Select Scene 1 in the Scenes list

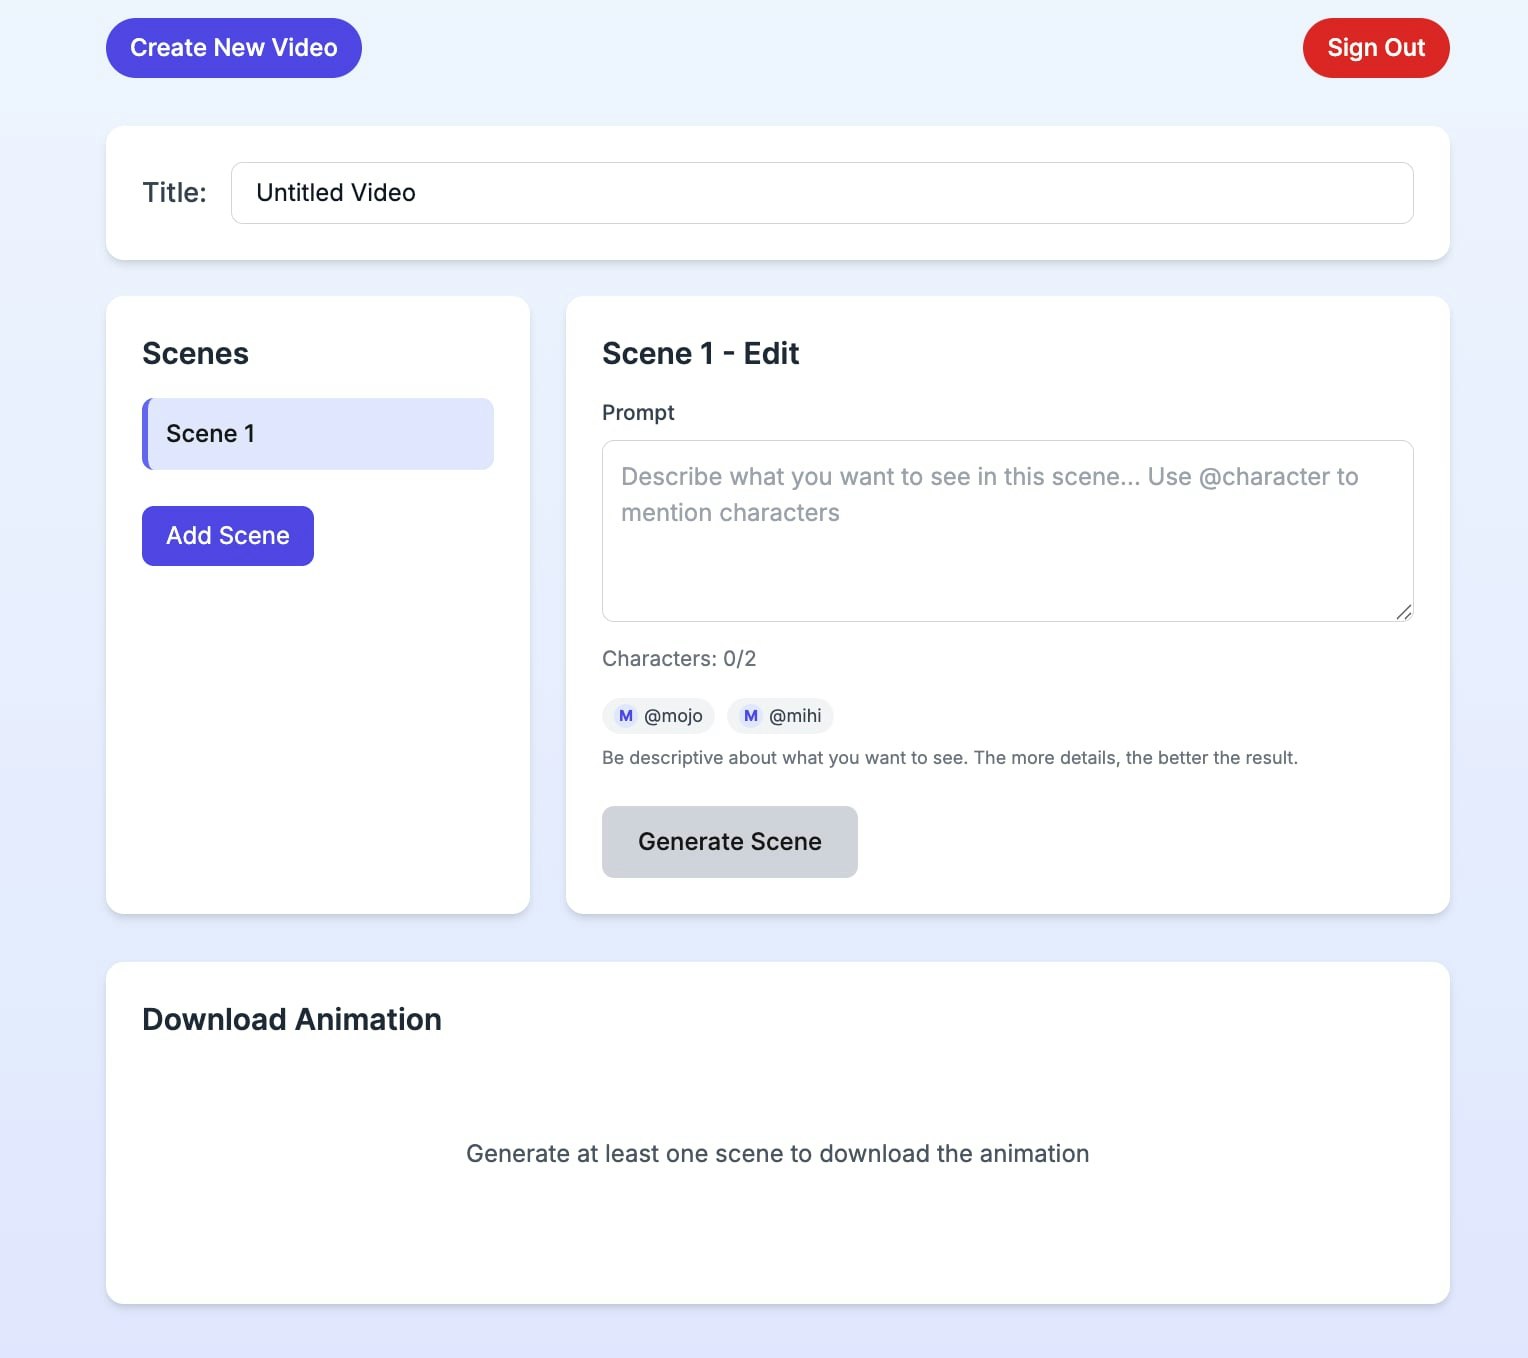tap(318, 434)
